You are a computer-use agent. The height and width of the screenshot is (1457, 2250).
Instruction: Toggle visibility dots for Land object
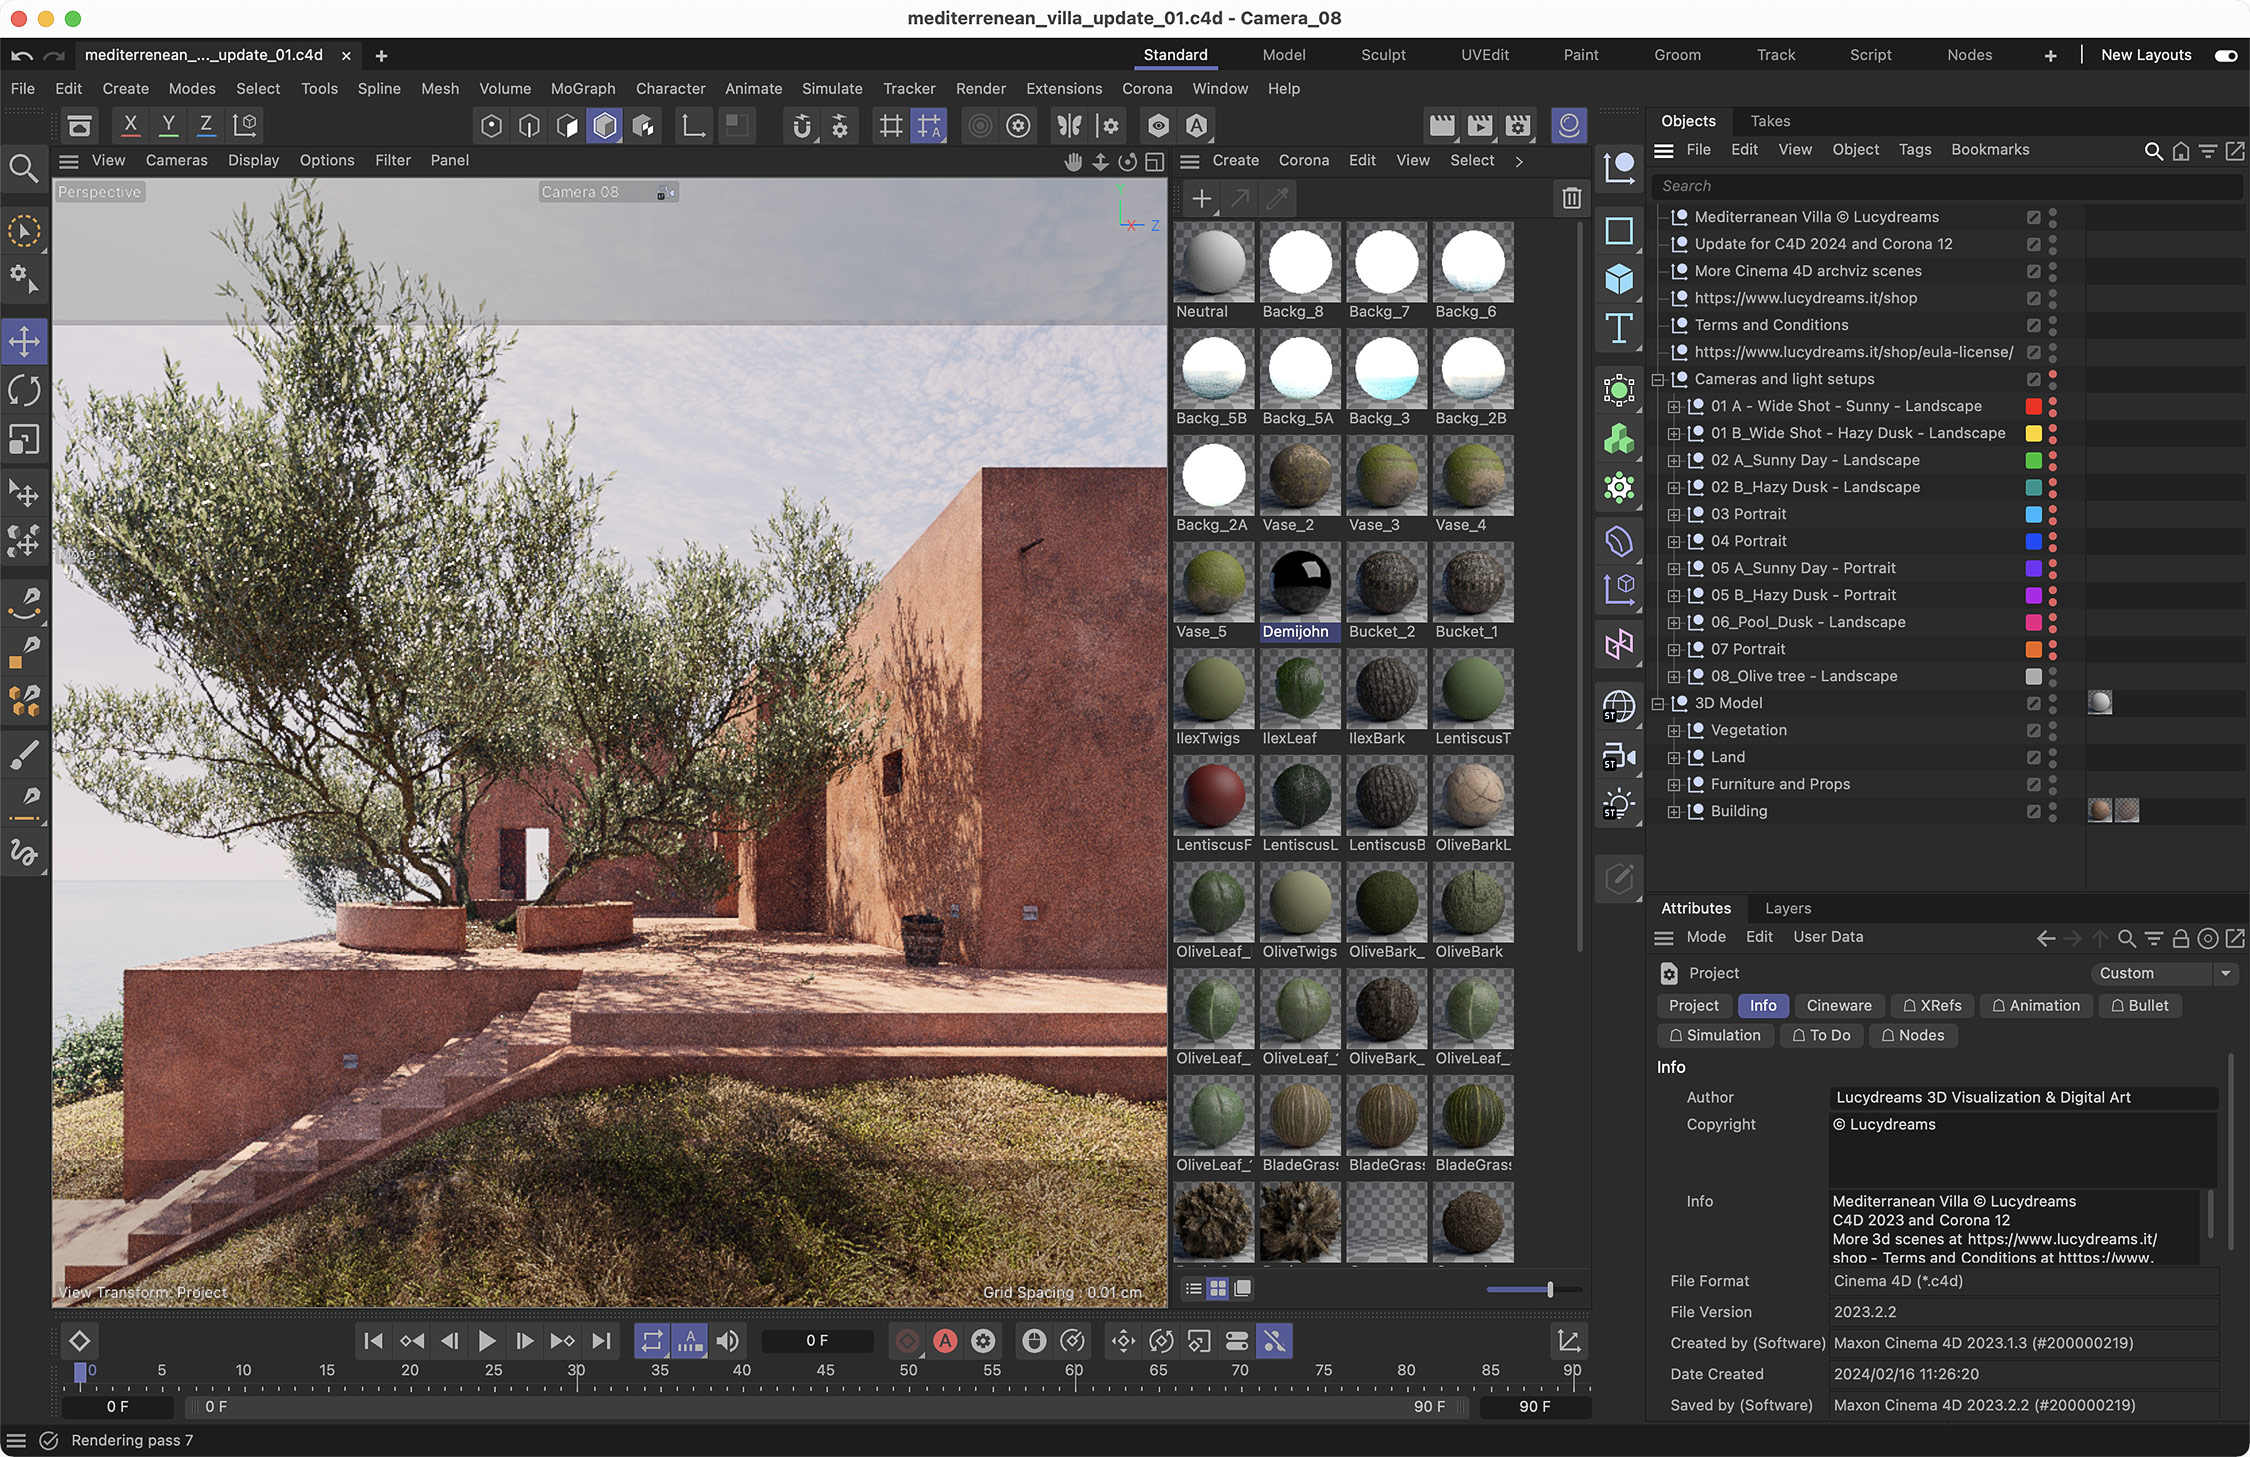tap(2053, 757)
